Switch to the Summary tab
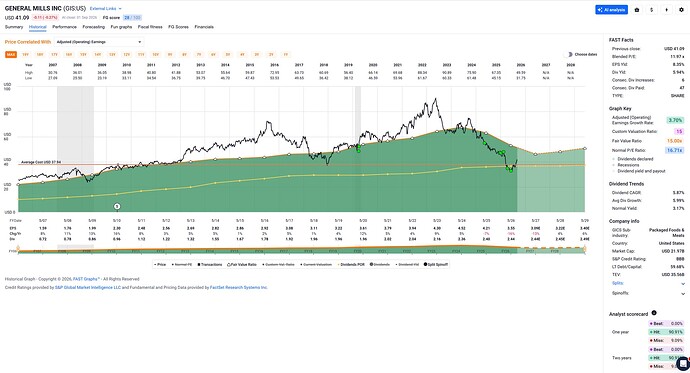This screenshot has width=690, height=373. (14, 27)
